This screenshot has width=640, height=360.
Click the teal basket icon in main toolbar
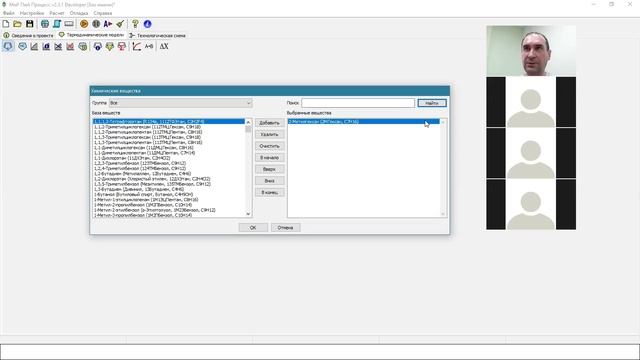[44, 24]
